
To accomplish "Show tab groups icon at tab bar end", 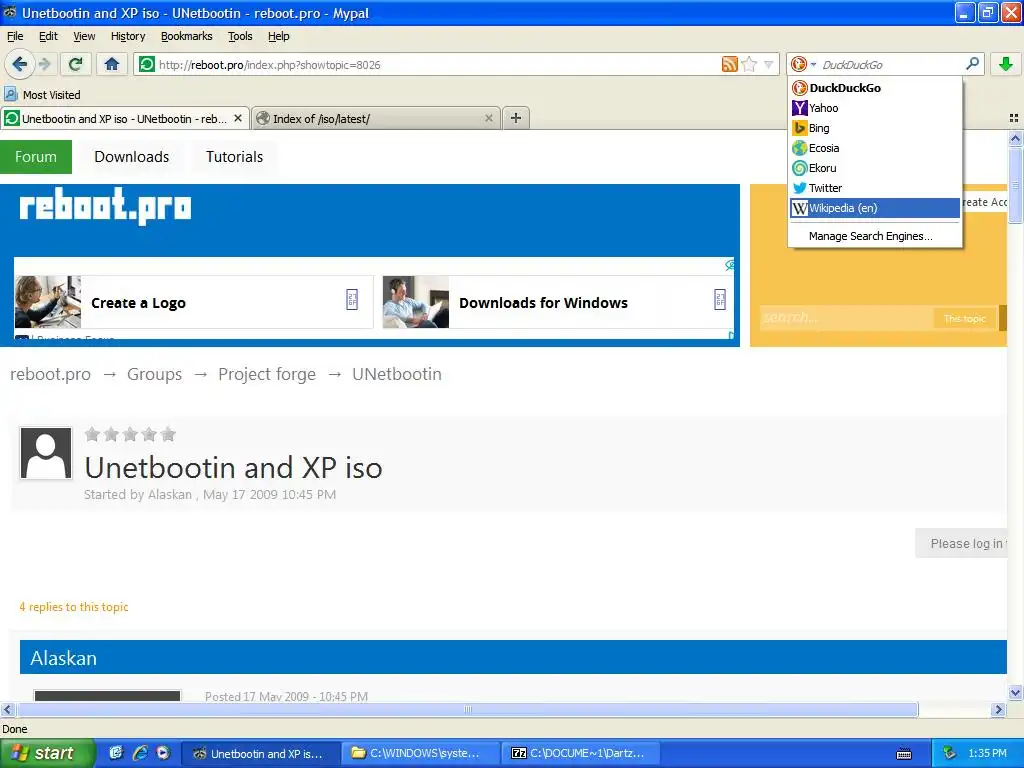I will tap(1014, 118).
